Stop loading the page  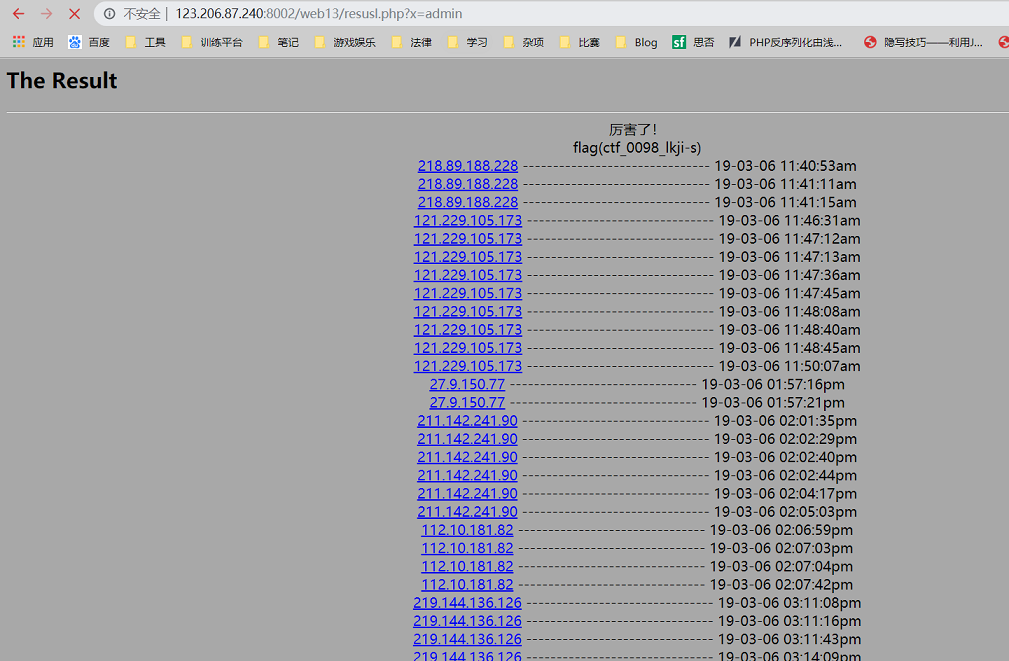pos(74,14)
